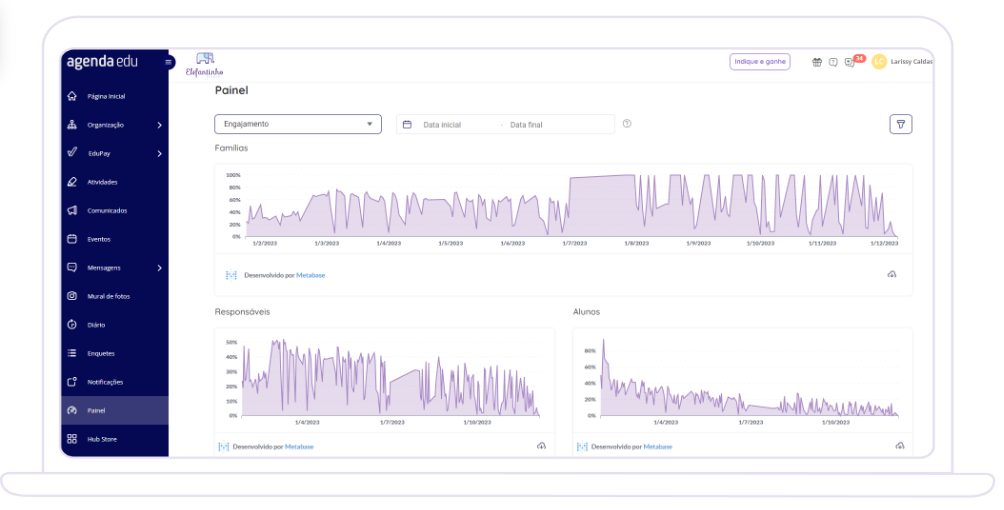Download the Alunos chart via cloud icon
Screen dimensions: 1004x510
[900, 446]
